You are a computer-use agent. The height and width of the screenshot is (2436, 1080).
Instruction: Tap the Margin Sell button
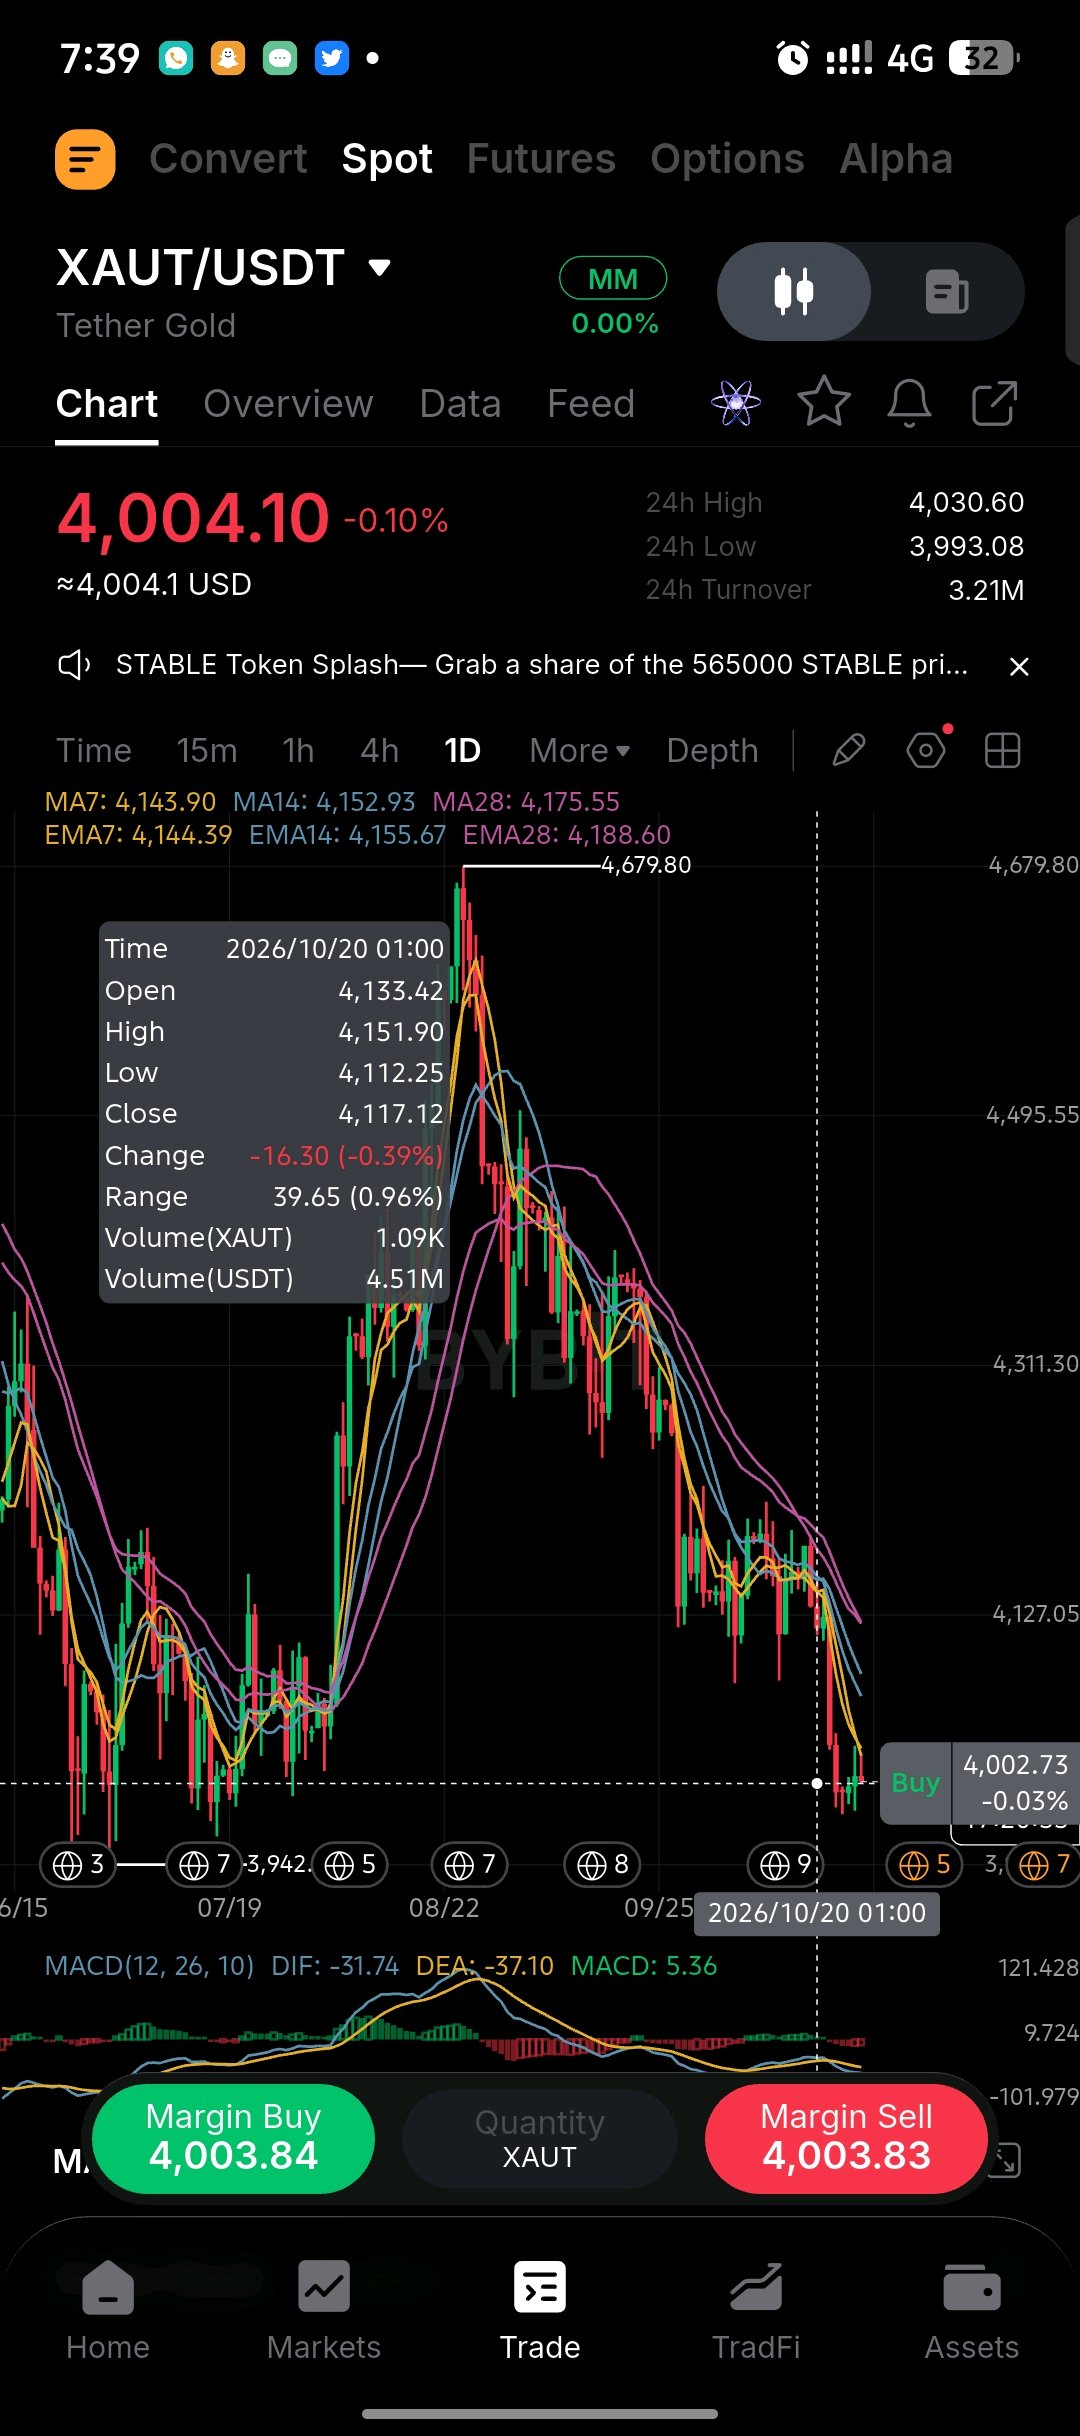[846, 2138]
